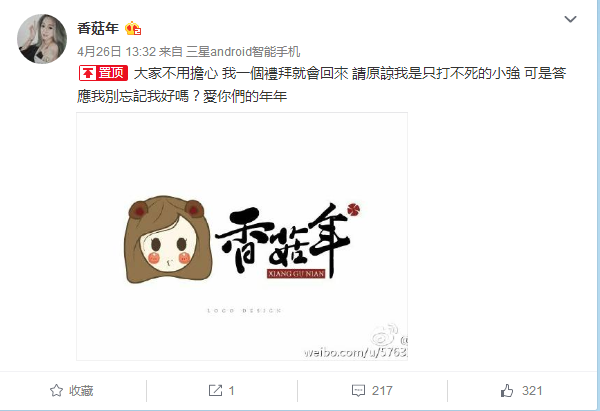Expand the post options chevron menu
The image size is (600, 411).
[570, 19]
